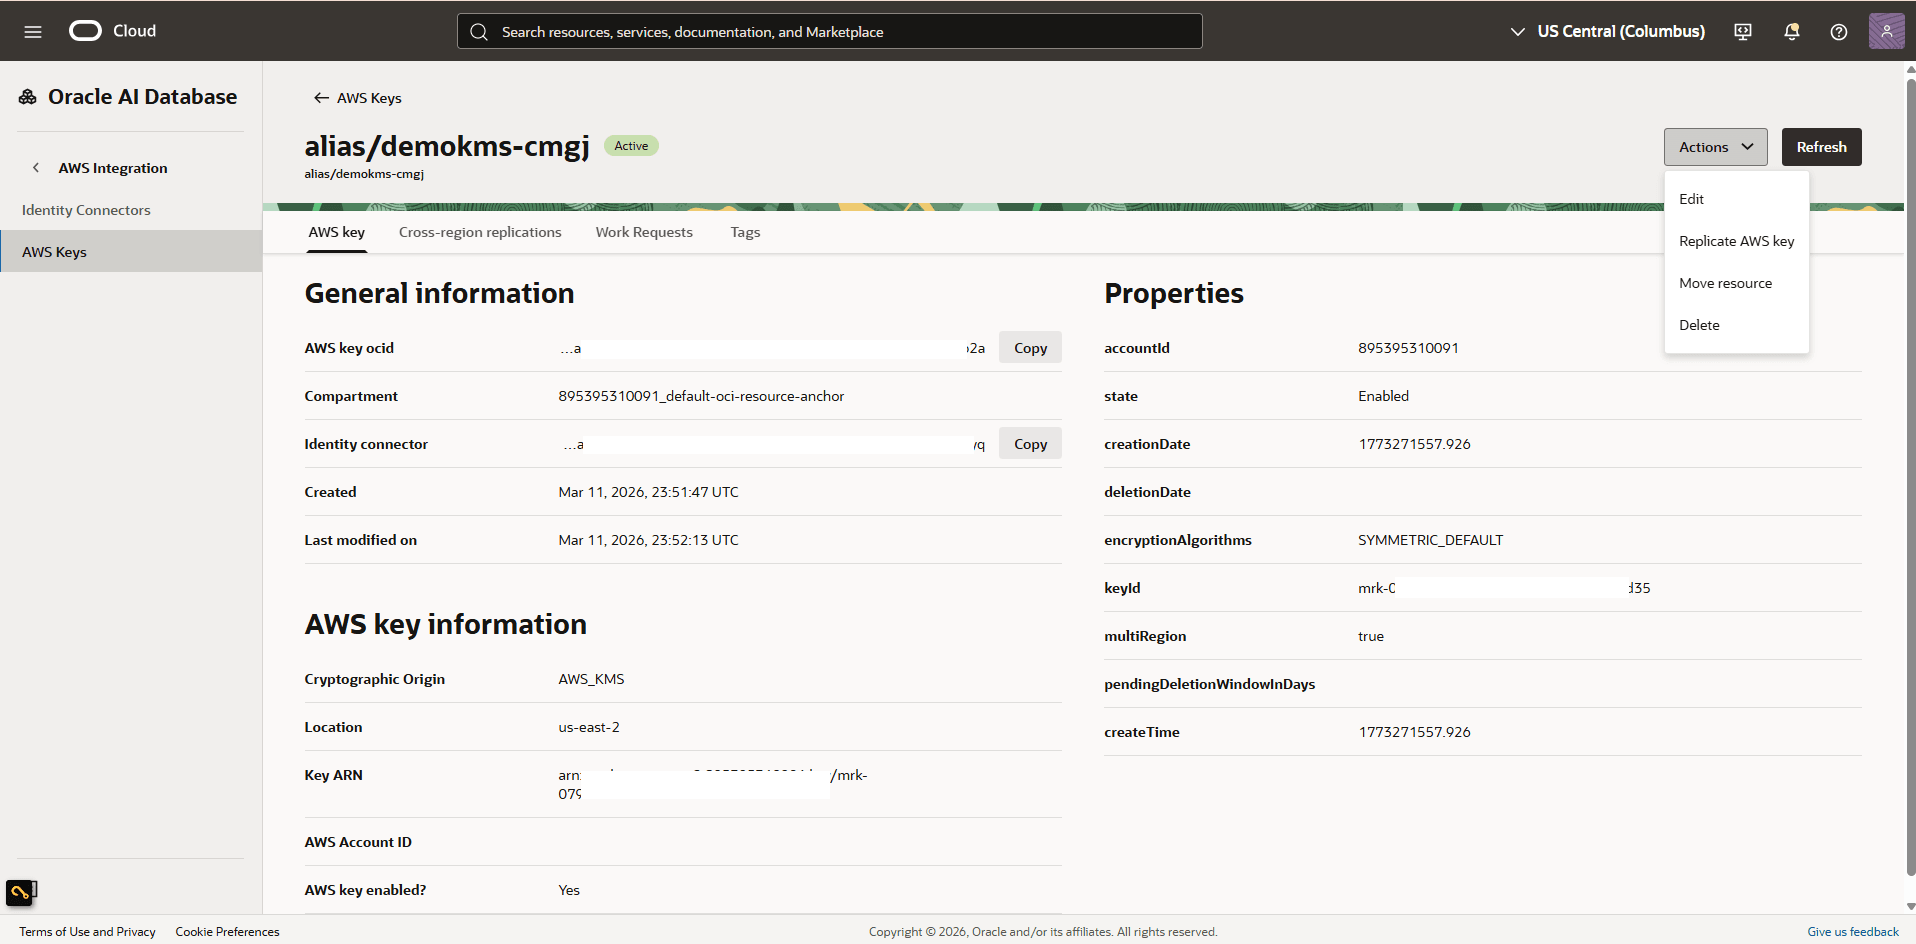Click the SYMMETRIC_DEFAULT encryption value

tap(1430, 540)
